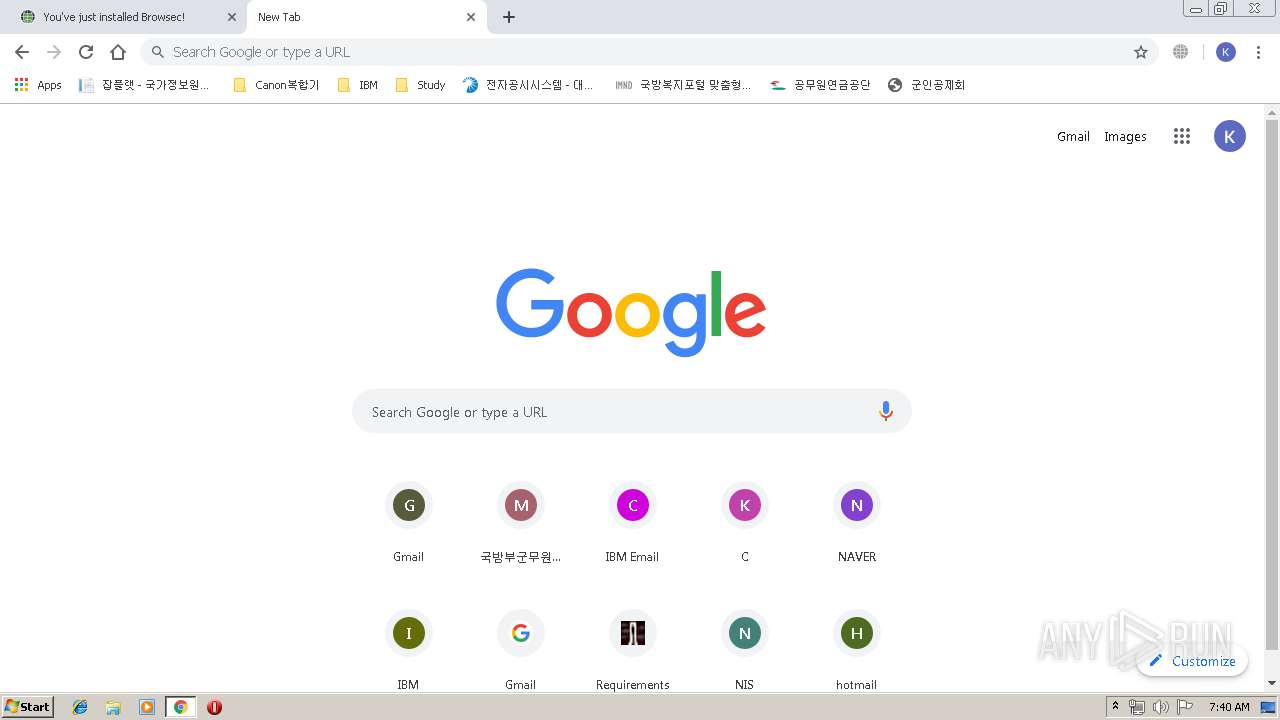Open Chrome's three-dot menu
Image resolution: width=1280 pixels, height=720 pixels.
[x=1258, y=52]
